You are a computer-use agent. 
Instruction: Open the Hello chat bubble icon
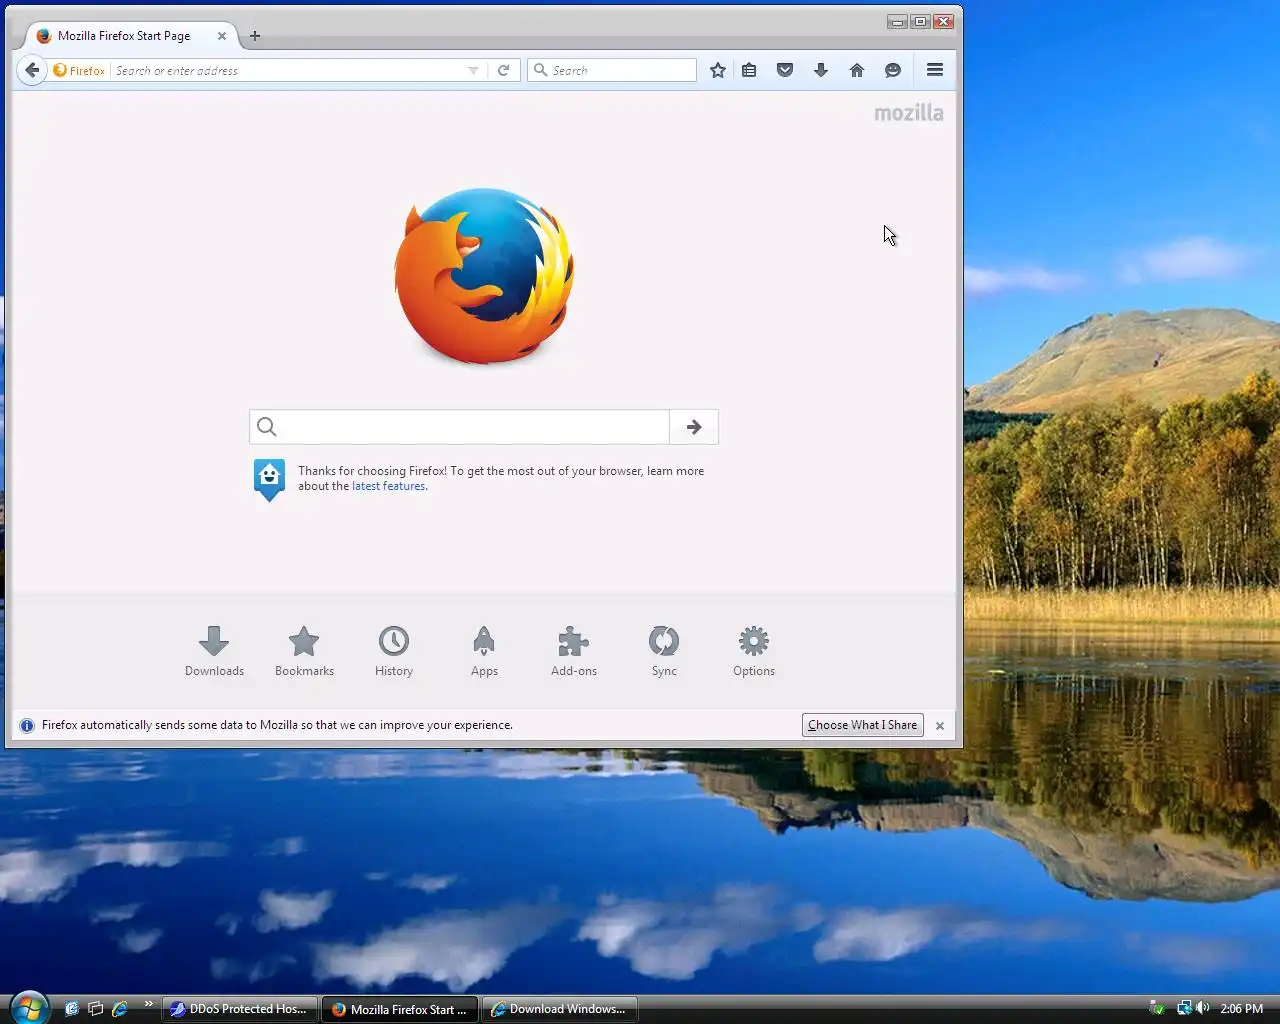coord(893,70)
